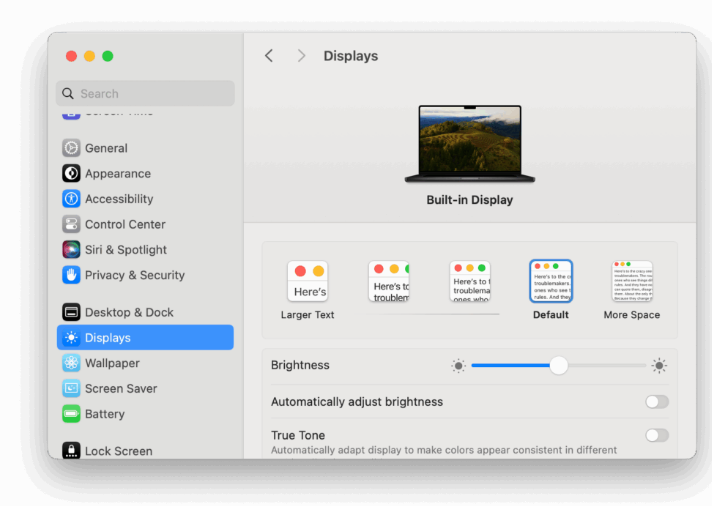Open the Screen Saver sidebar icon
Screen dimensions: 712x506
[x=71, y=388]
